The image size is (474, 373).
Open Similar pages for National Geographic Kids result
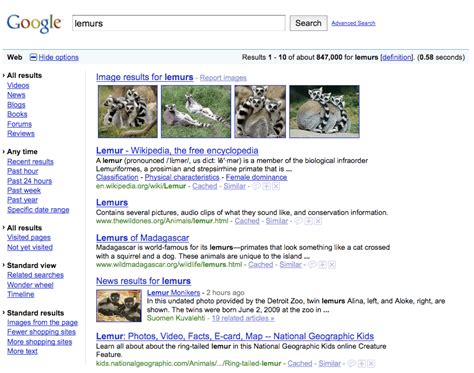[330, 364]
